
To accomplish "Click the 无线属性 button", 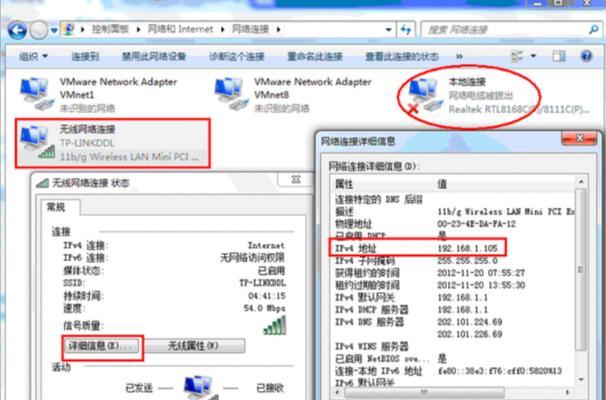I will 193,346.
